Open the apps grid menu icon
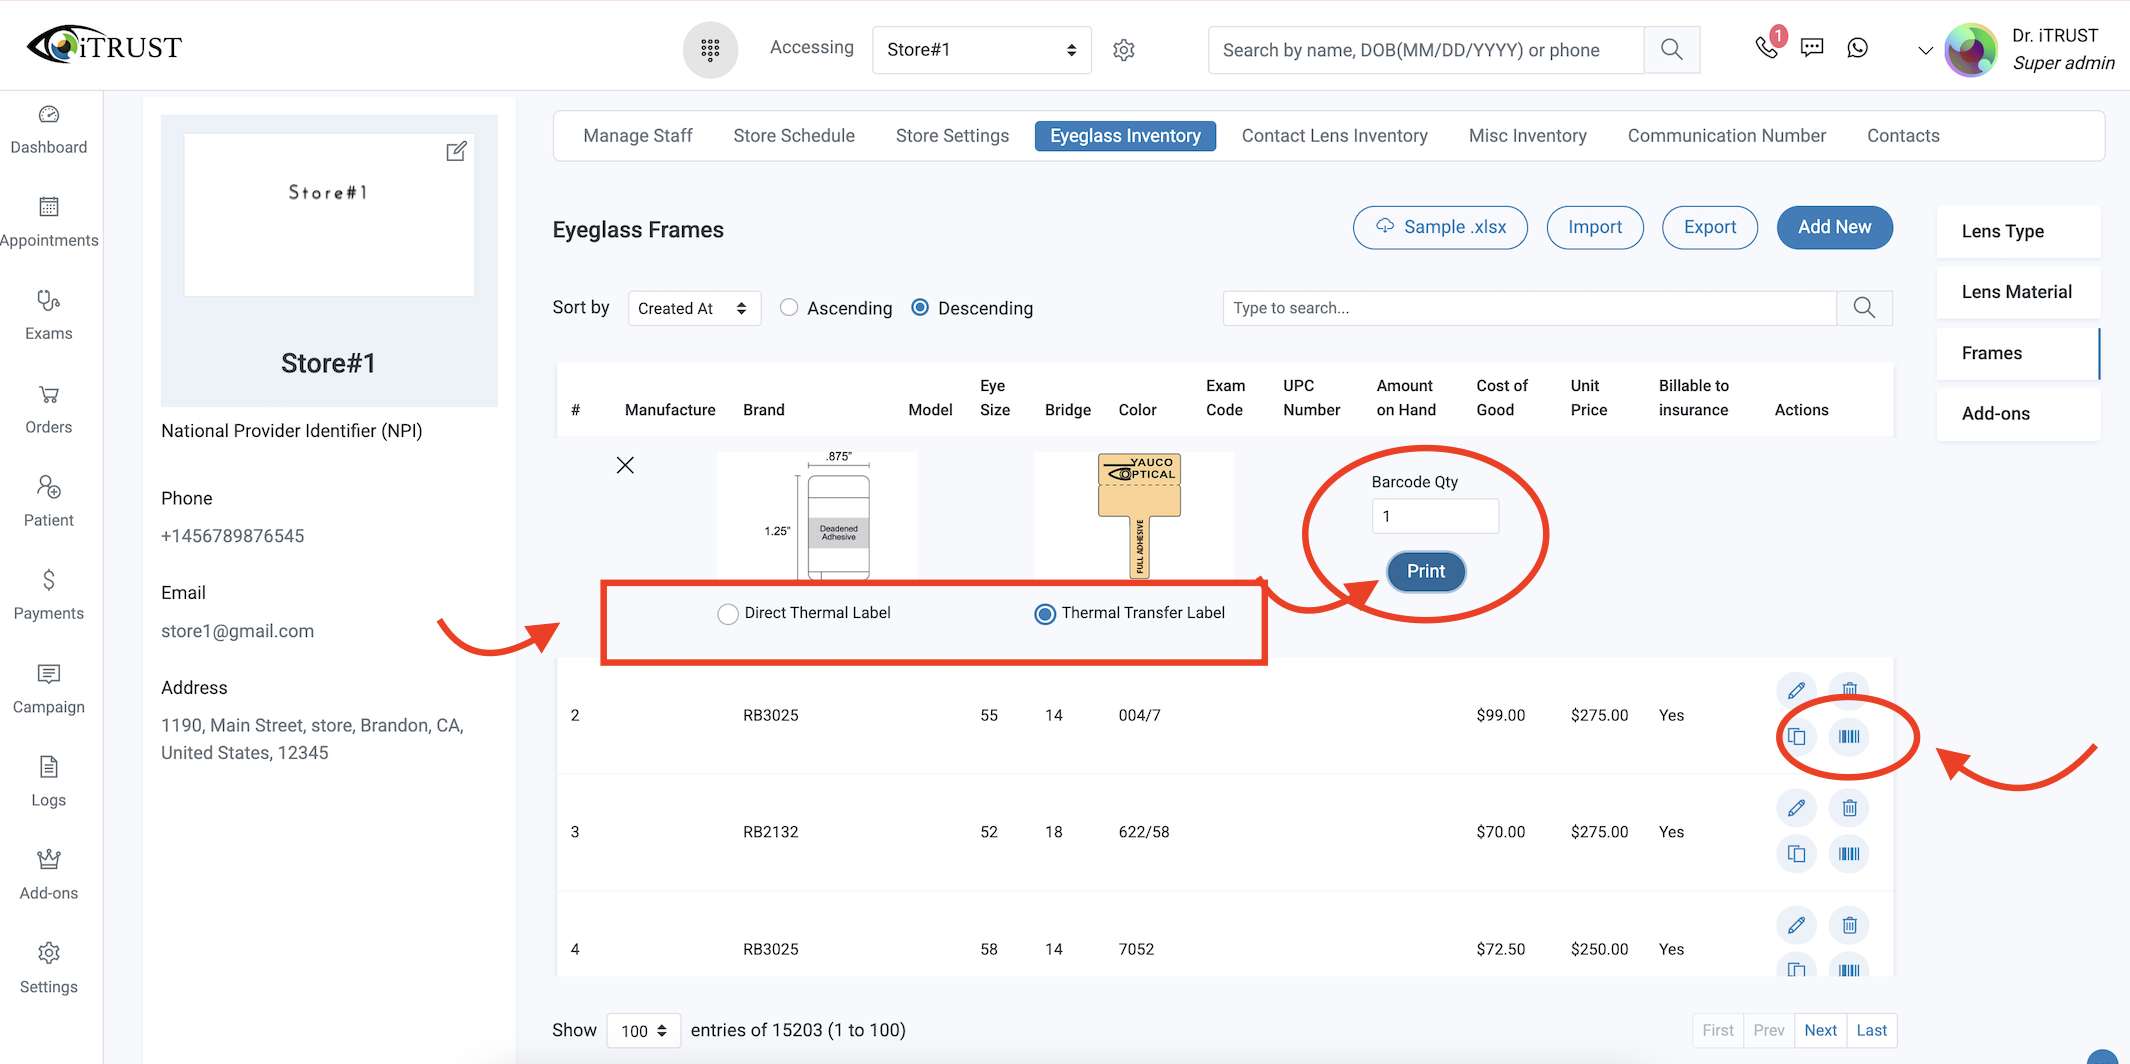This screenshot has height=1064, width=2130. [x=710, y=50]
